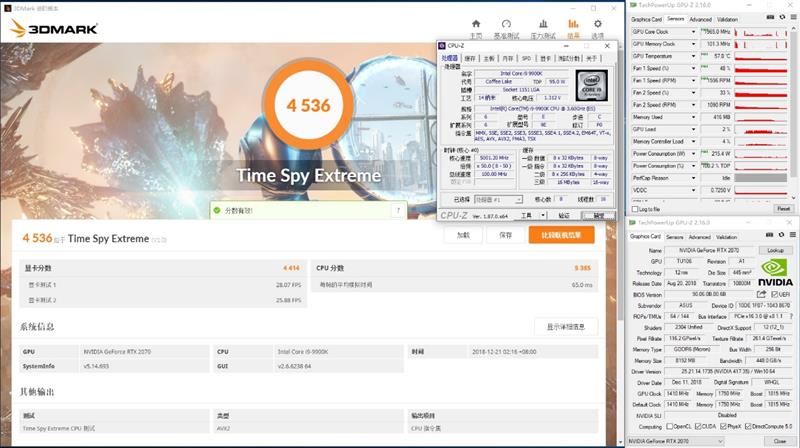The image size is (800, 448).
Task: Click the Bus Interface question mark in GPU-Z
Action: pyautogui.click(x=791, y=316)
